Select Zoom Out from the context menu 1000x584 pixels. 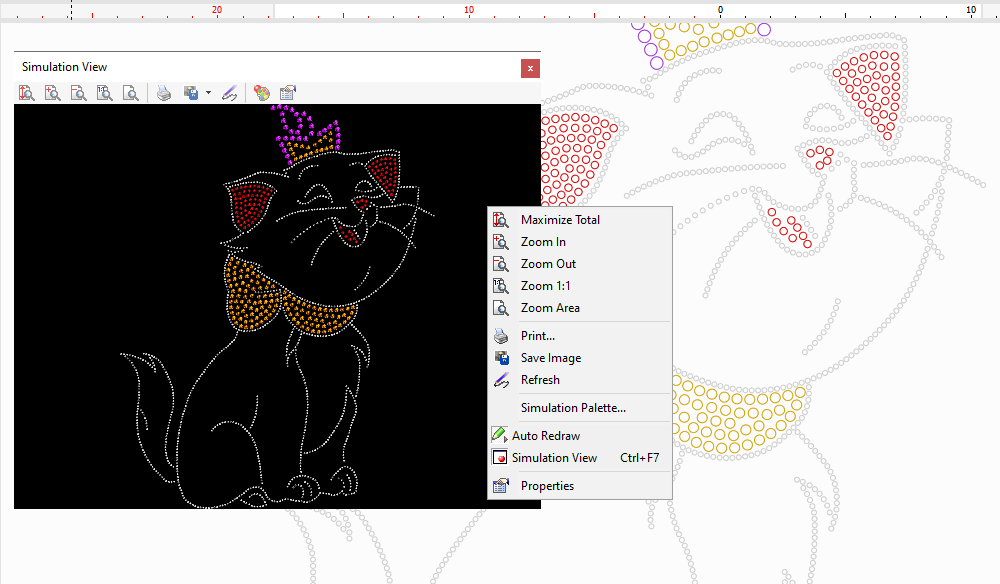580,264
